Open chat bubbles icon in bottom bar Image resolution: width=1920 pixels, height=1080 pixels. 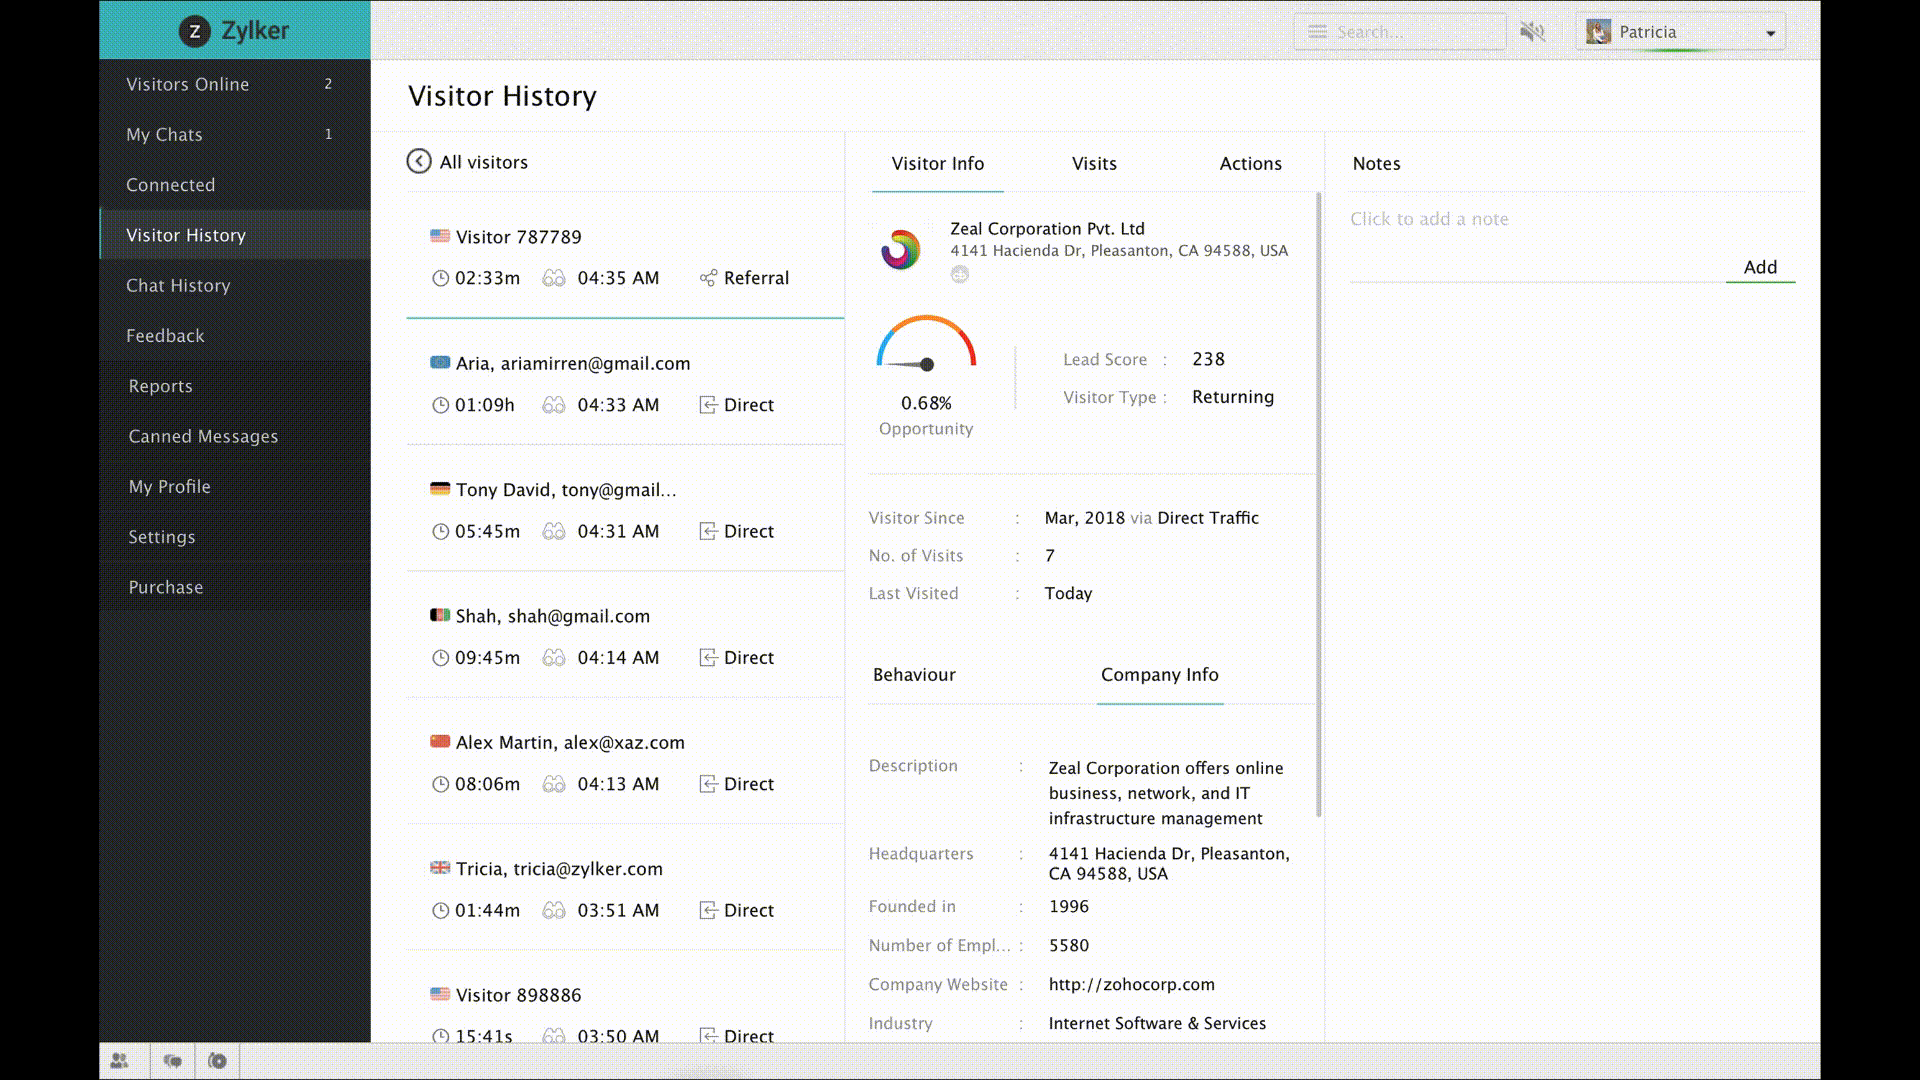(x=173, y=1061)
